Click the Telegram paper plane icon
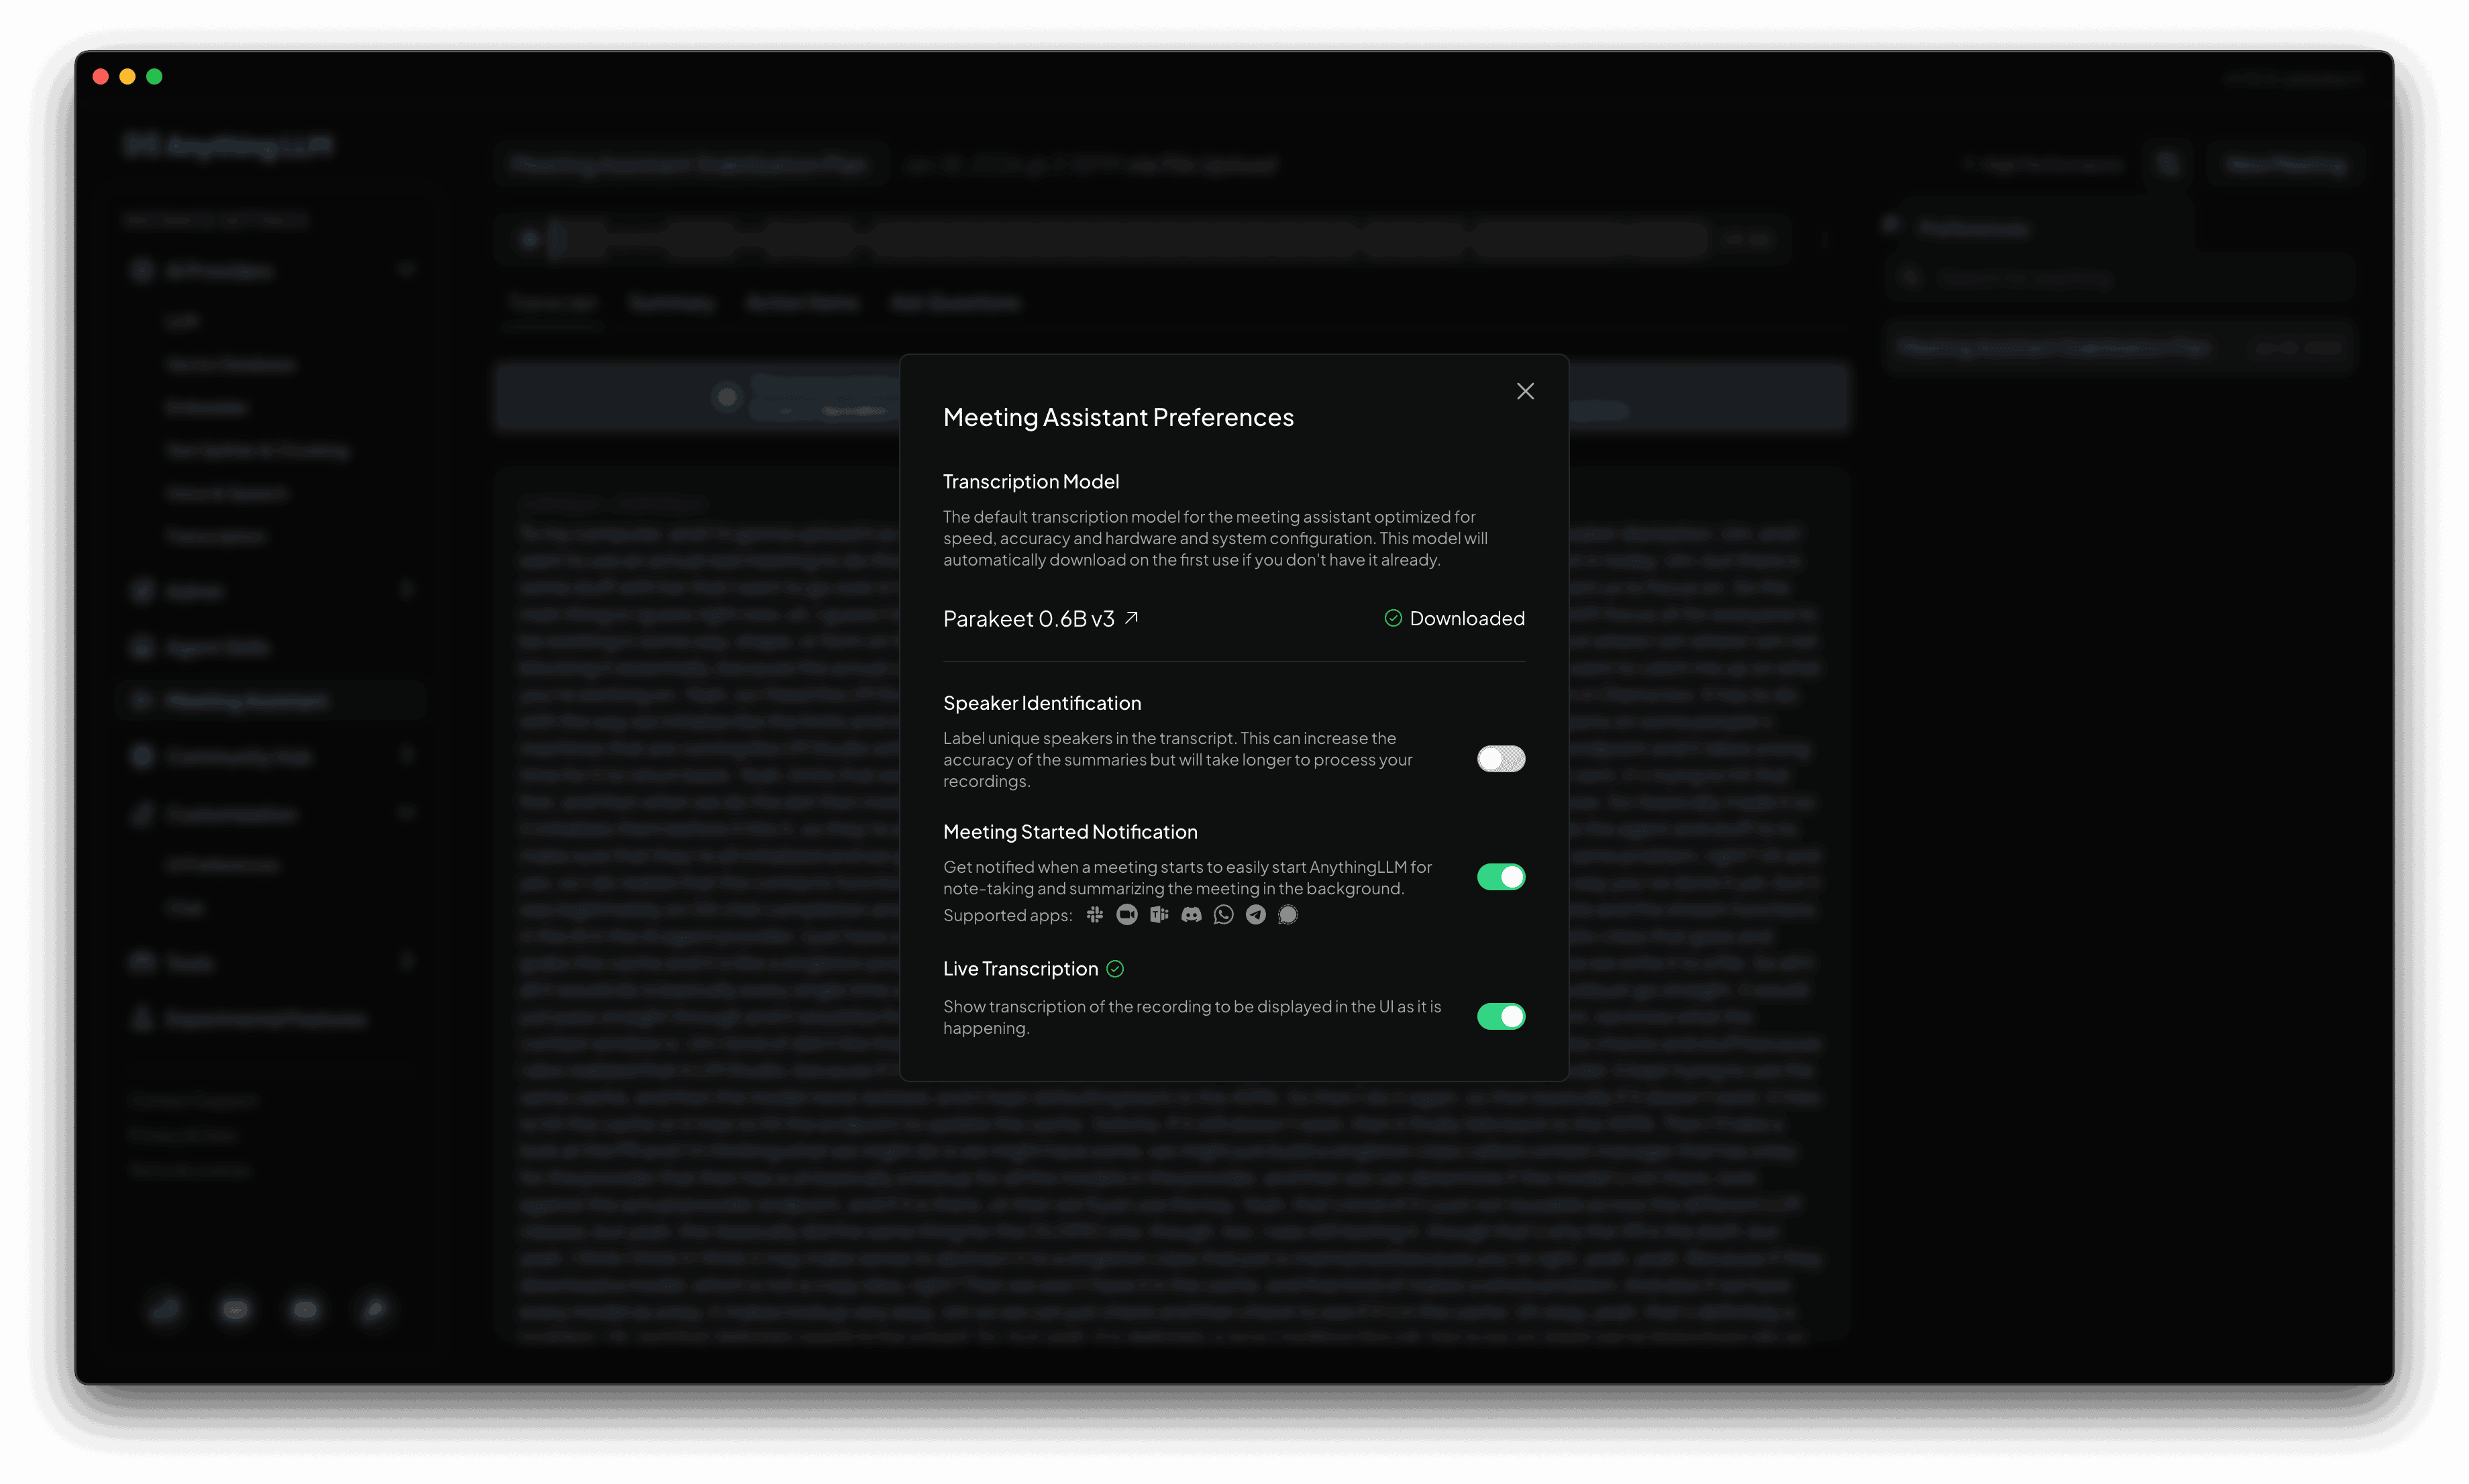Viewport: 2469px width, 1484px height. click(x=1256, y=914)
